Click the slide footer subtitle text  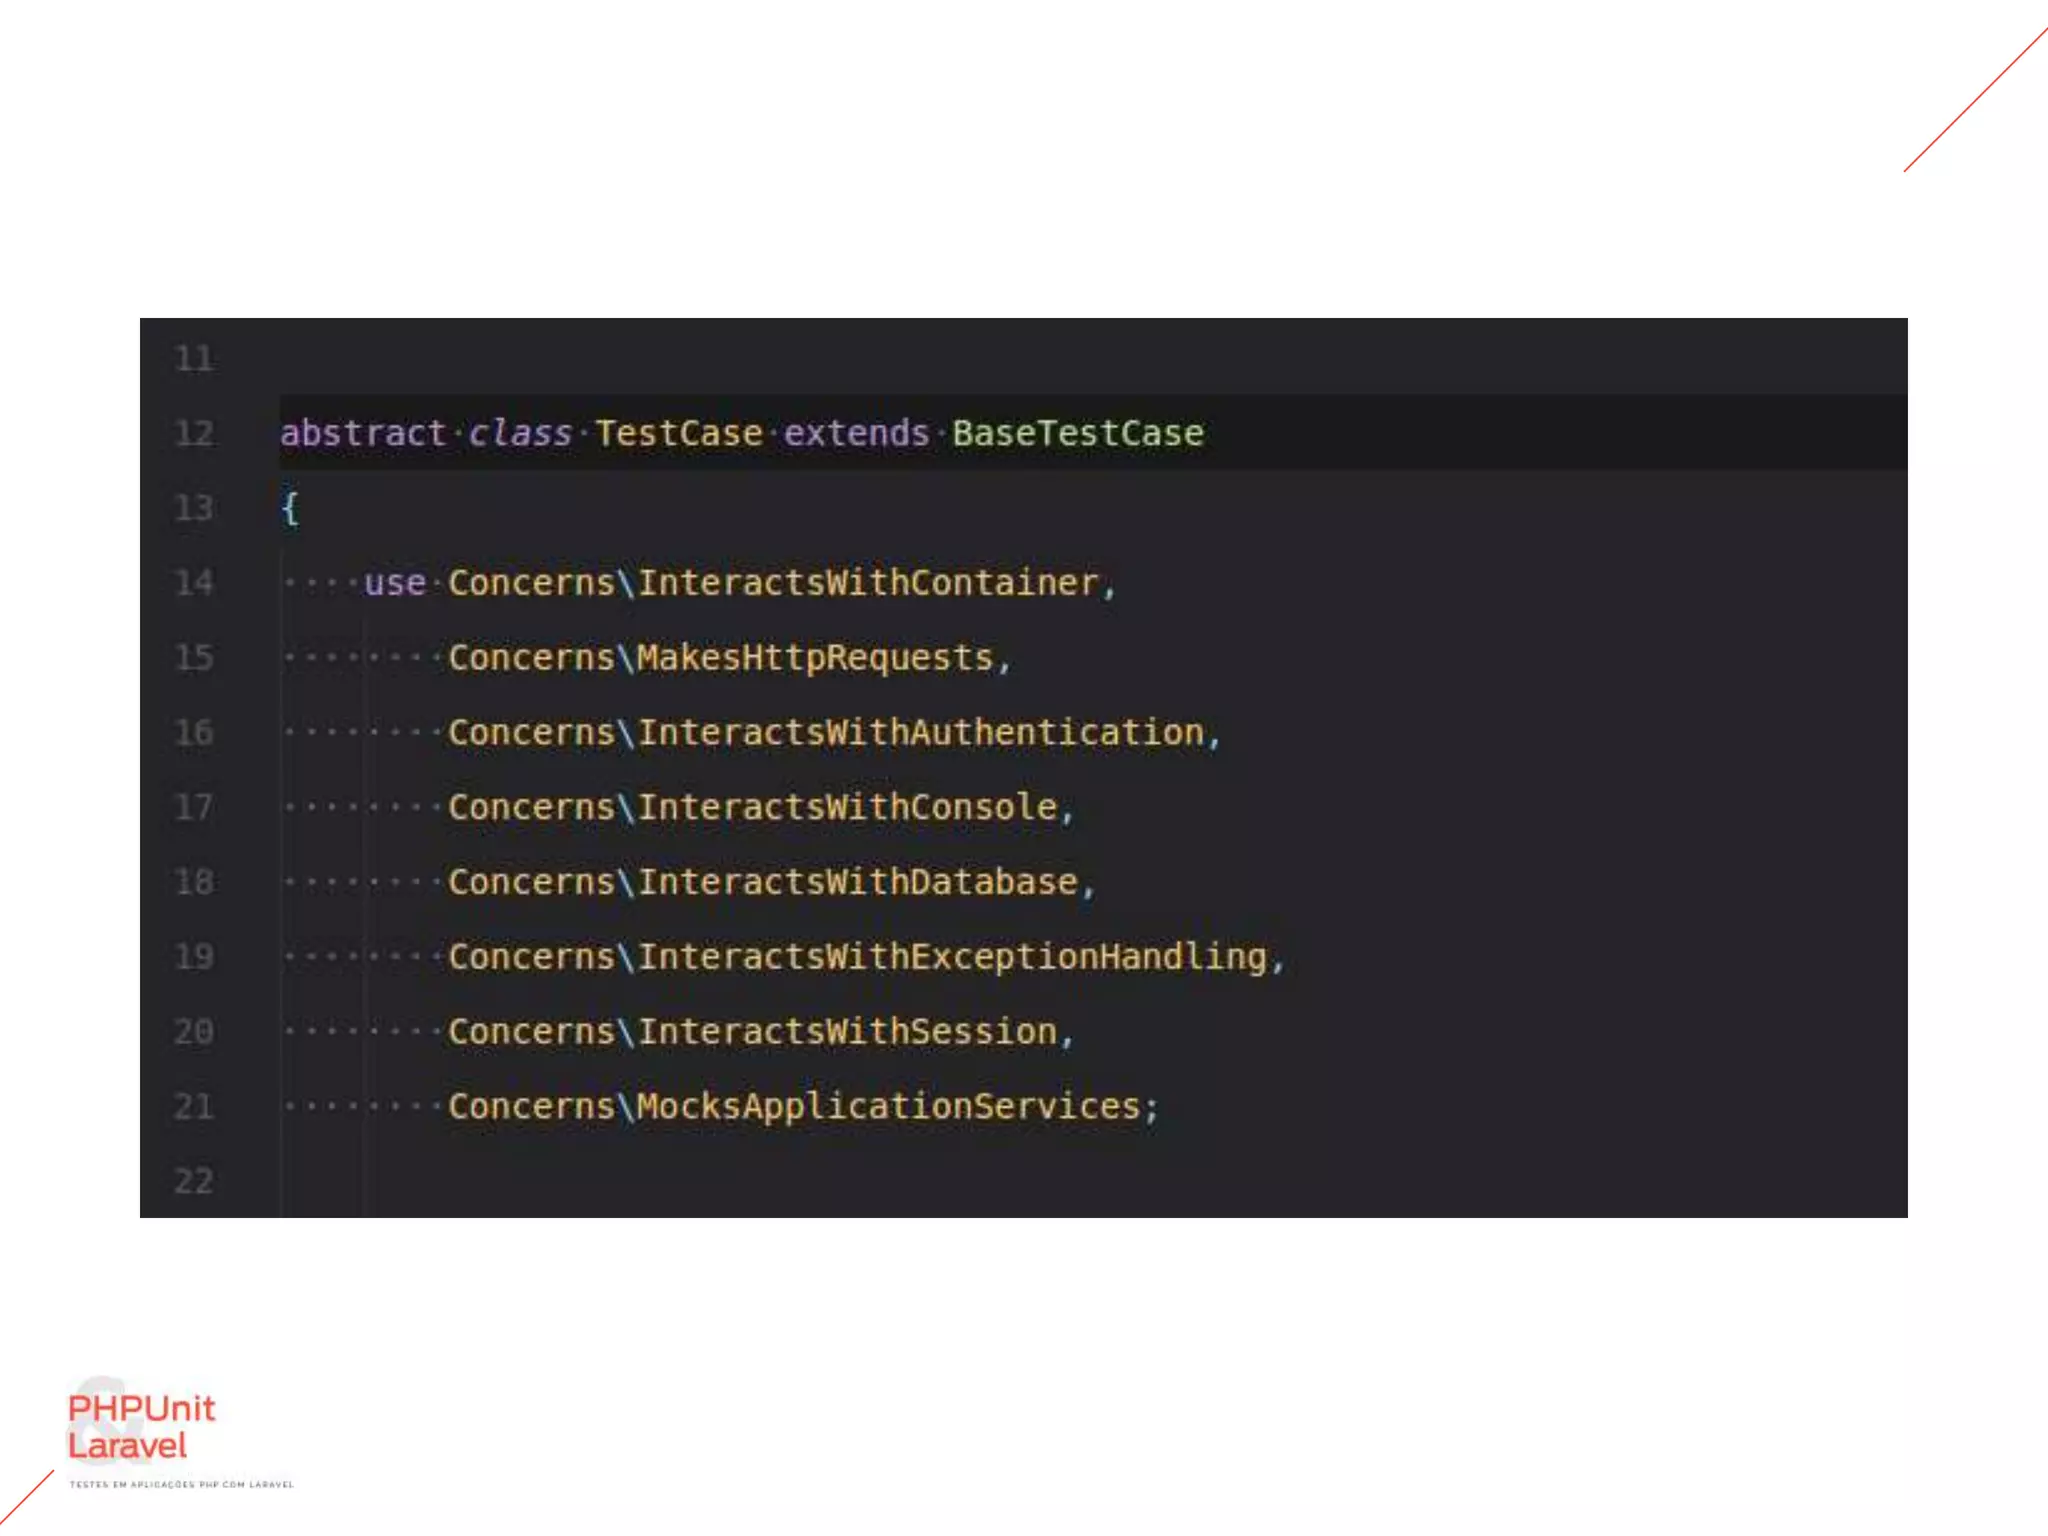181,1485
